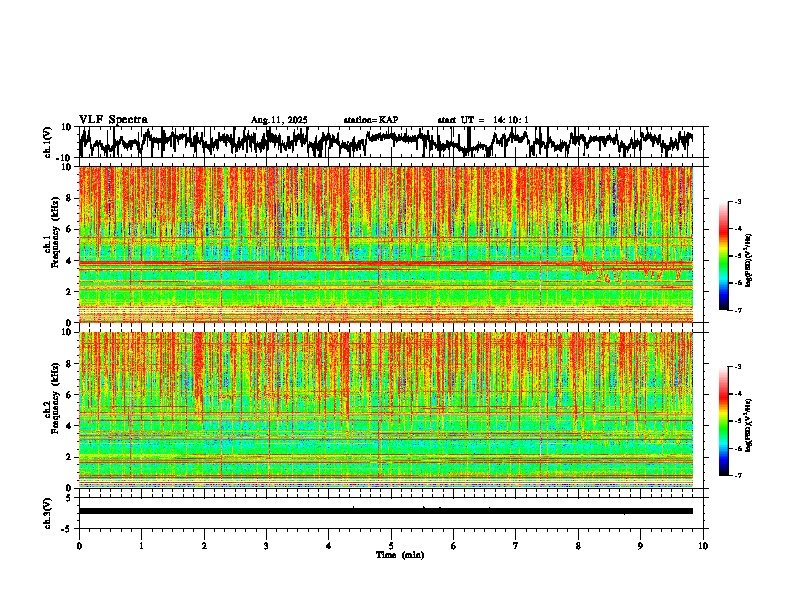792x612 pixels.
Task: Click the ch.2 spectrogram plot area
Action: pos(386,410)
